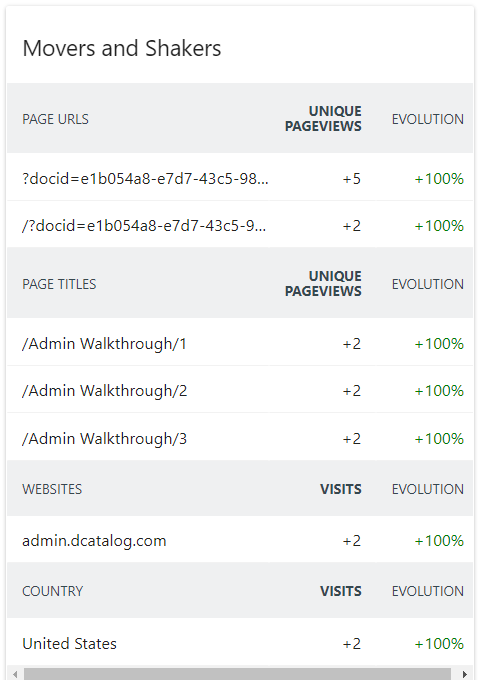The width and height of the screenshot is (494, 680).
Task: Open the admin.dcatalog.com website row
Action: 240,540
